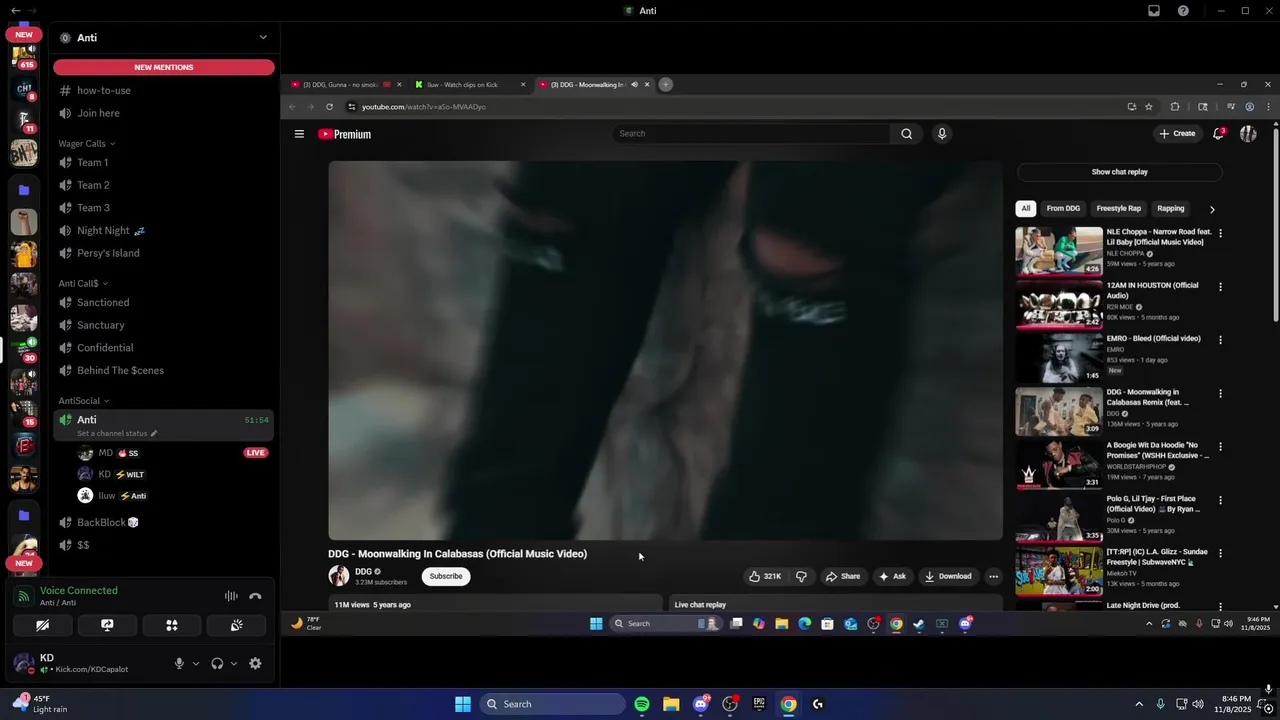Open the YouTube account avatar menu

click(1248, 134)
